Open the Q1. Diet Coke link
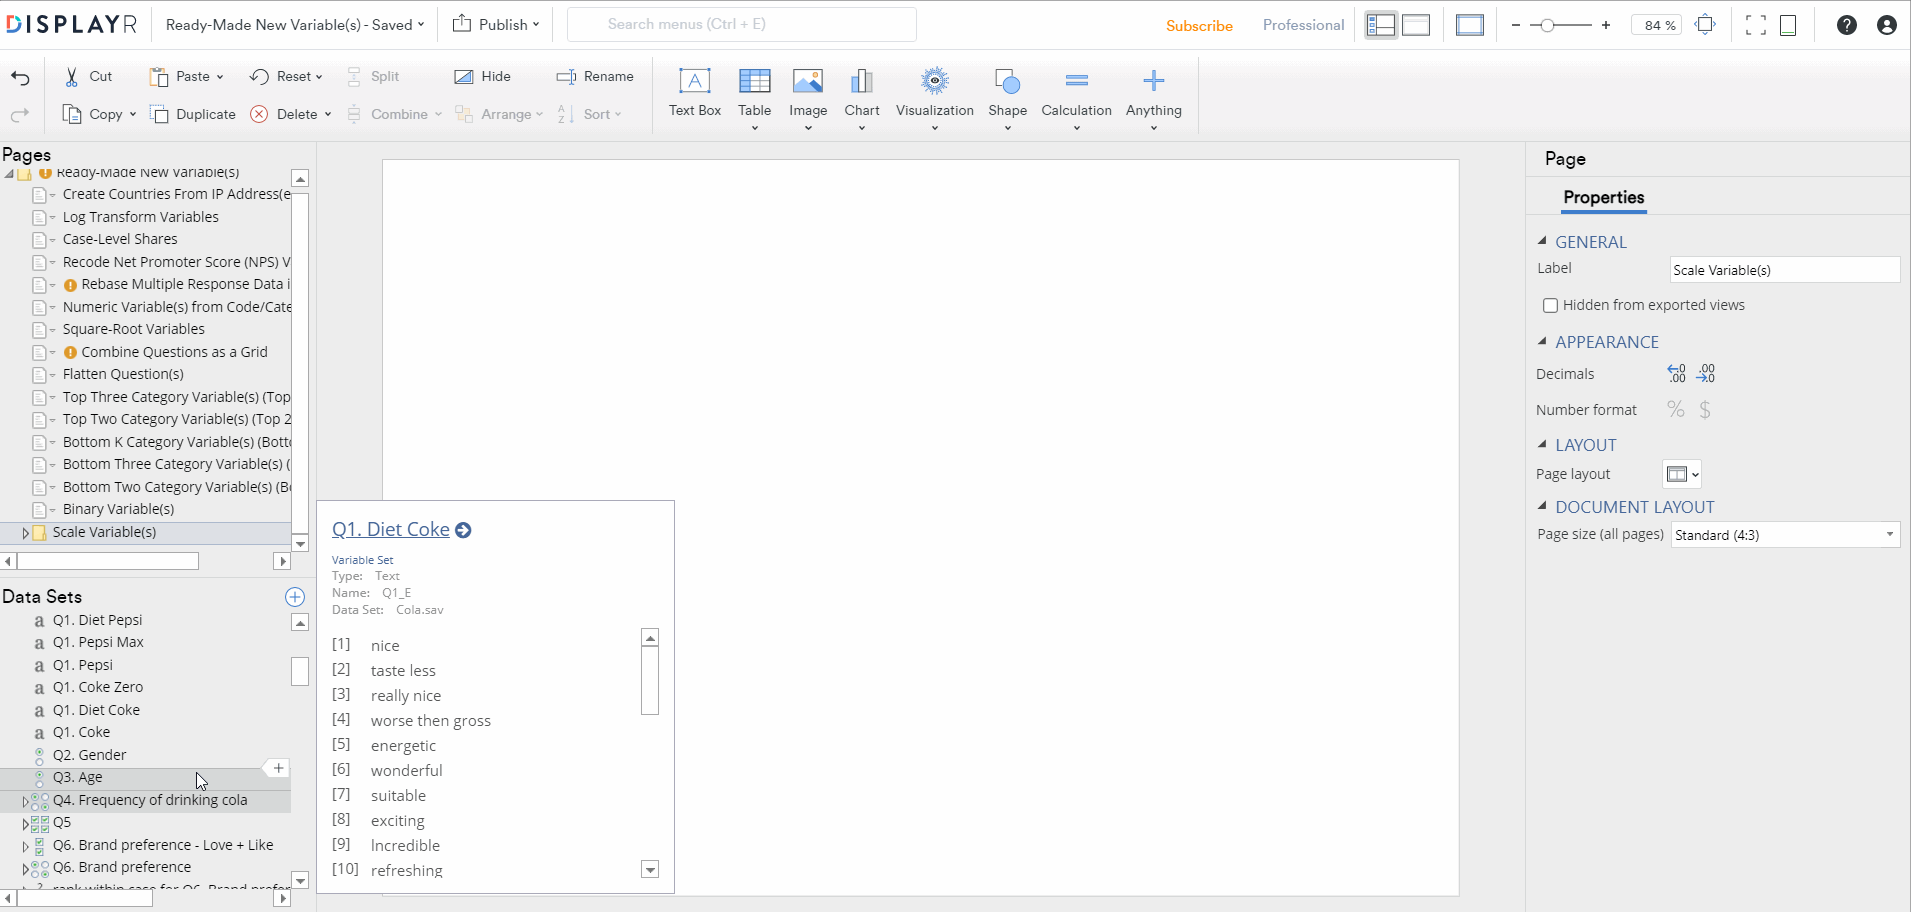This screenshot has width=1911, height=912. click(x=391, y=529)
